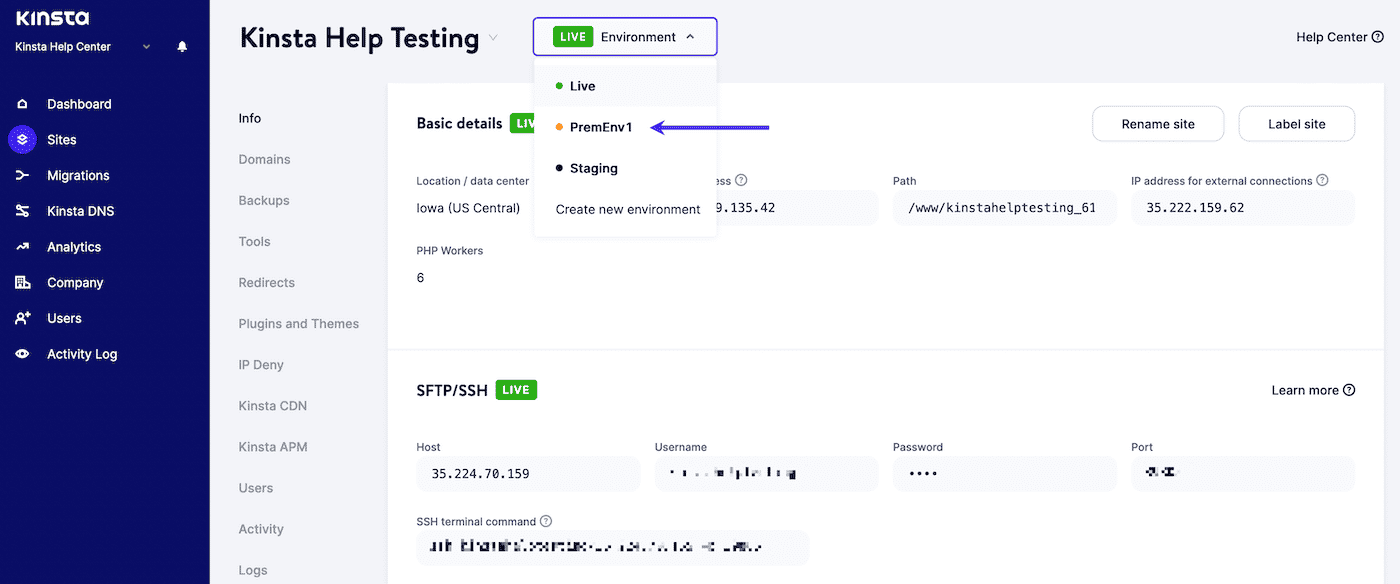Open the Dashboard from the sidebar
This screenshot has height=584, width=1400.
coord(79,103)
